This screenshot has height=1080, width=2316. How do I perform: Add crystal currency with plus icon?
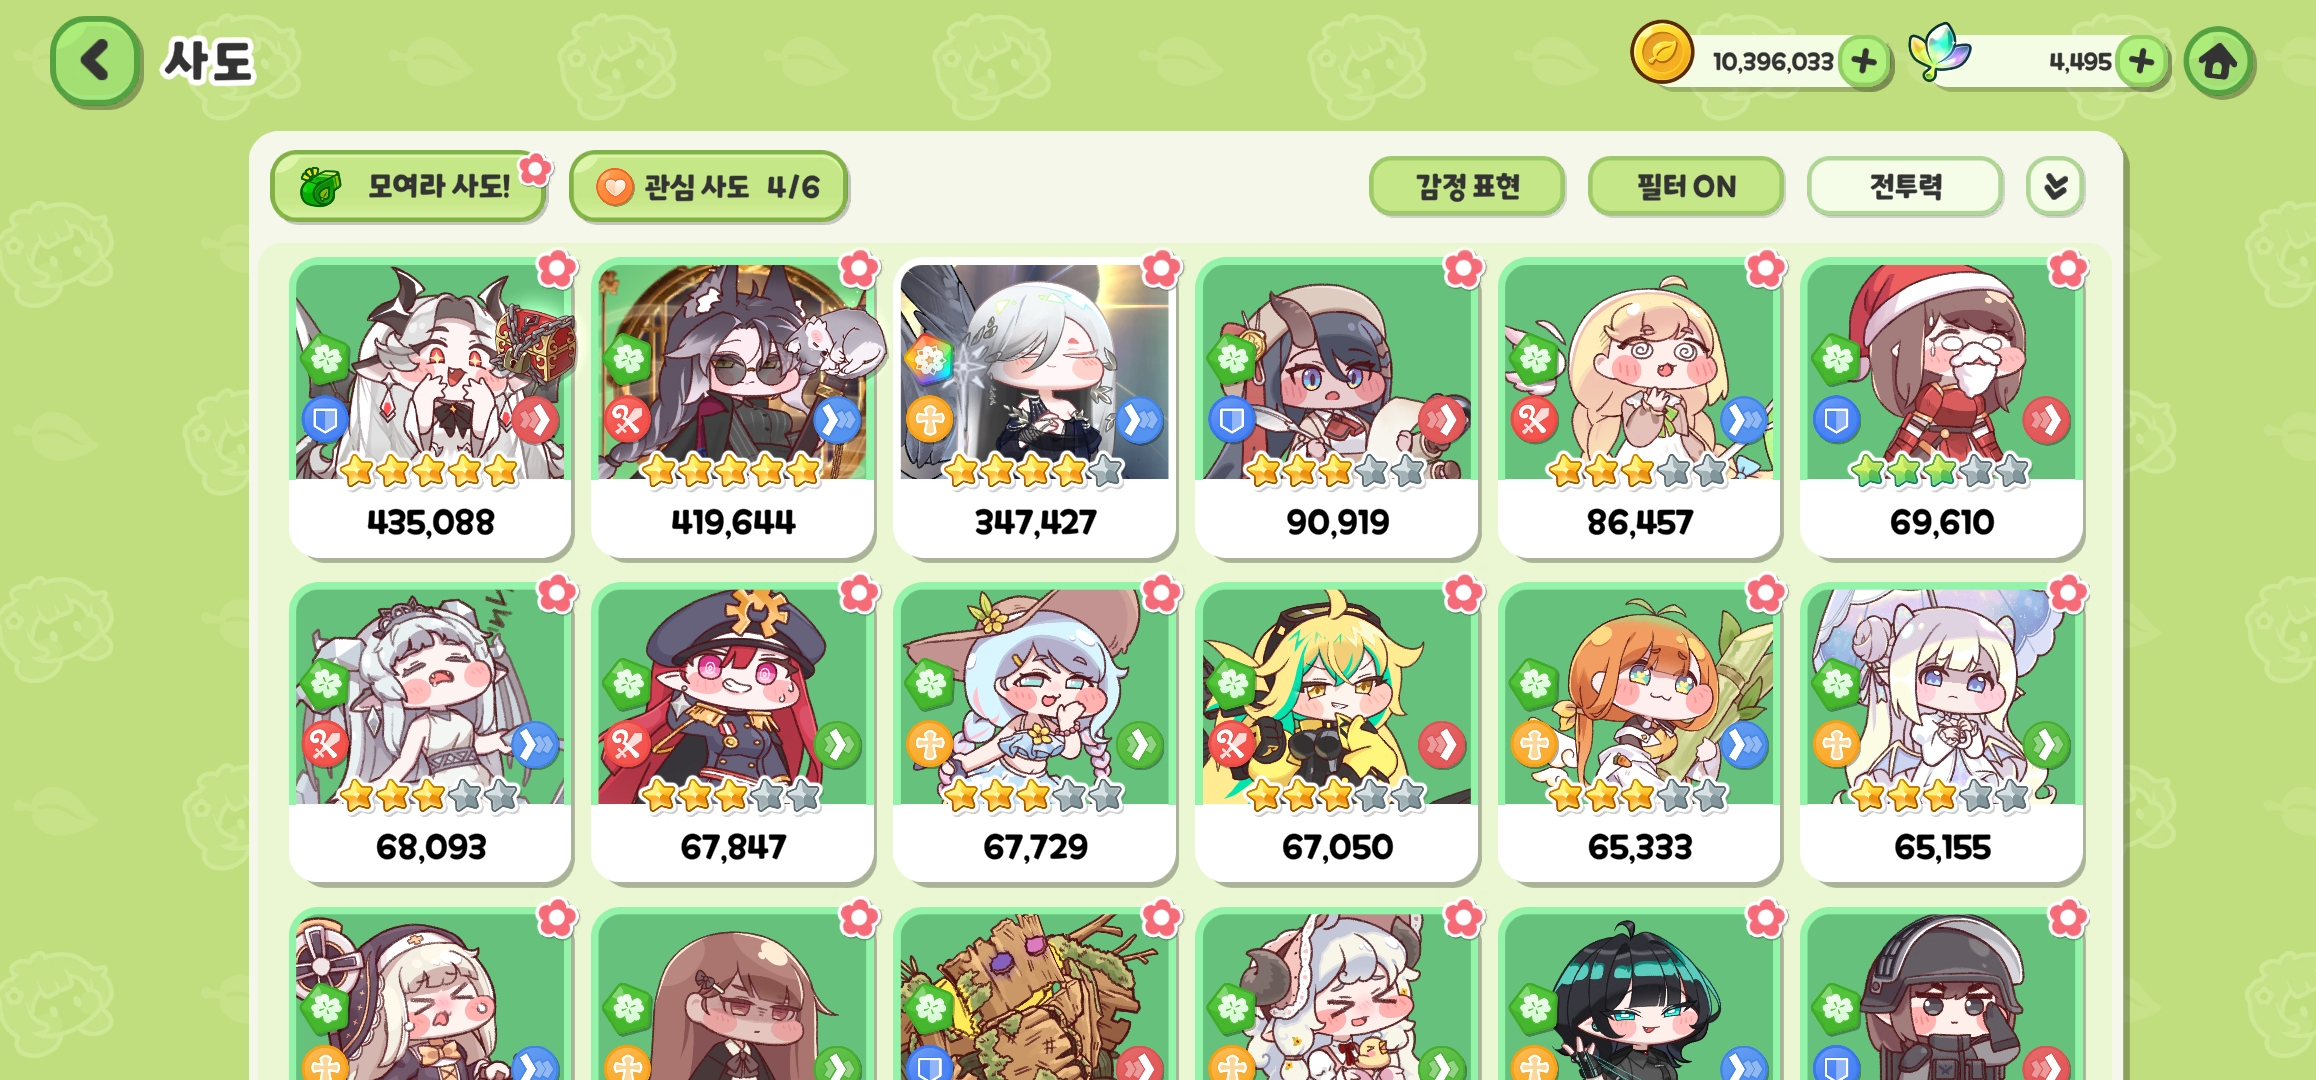point(2141,62)
